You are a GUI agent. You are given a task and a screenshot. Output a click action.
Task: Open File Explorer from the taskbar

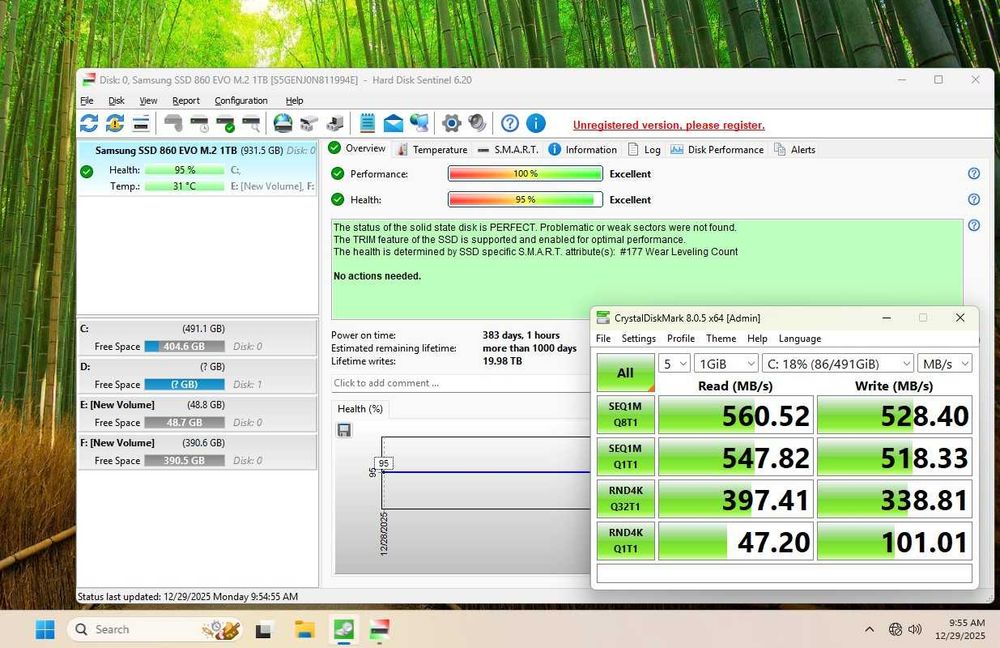[304, 630]
